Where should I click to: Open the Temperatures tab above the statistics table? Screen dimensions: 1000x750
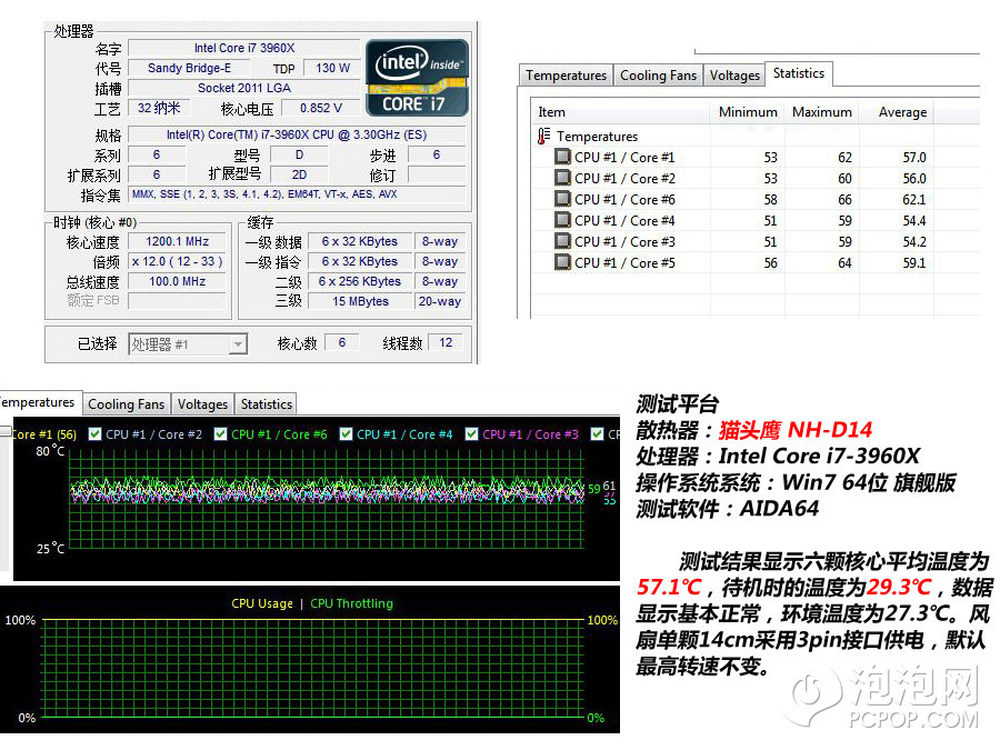point(566,75)
